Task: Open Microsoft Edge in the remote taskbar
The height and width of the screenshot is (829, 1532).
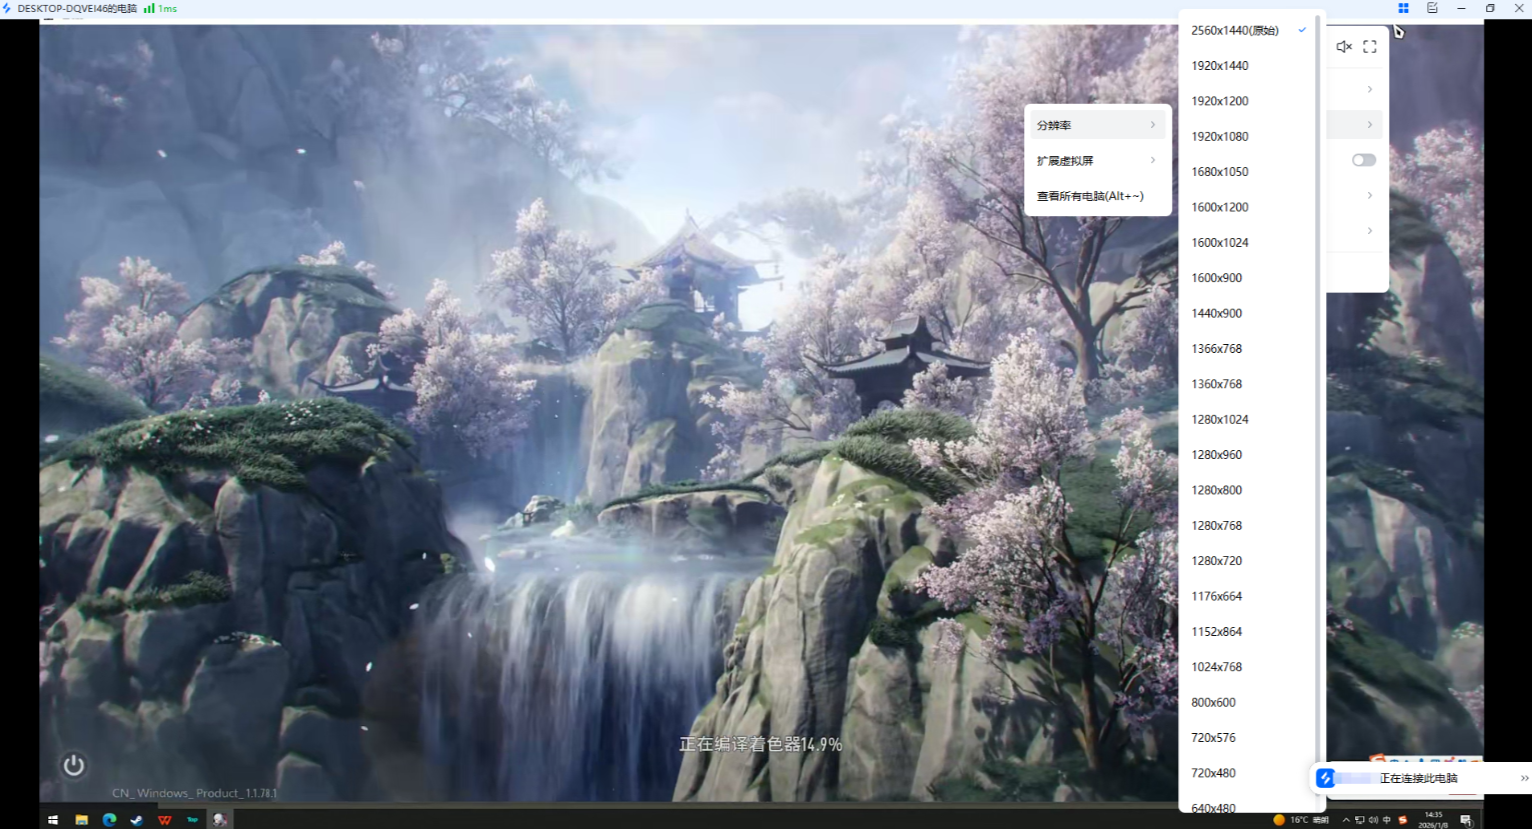Action: click(109, 820)
